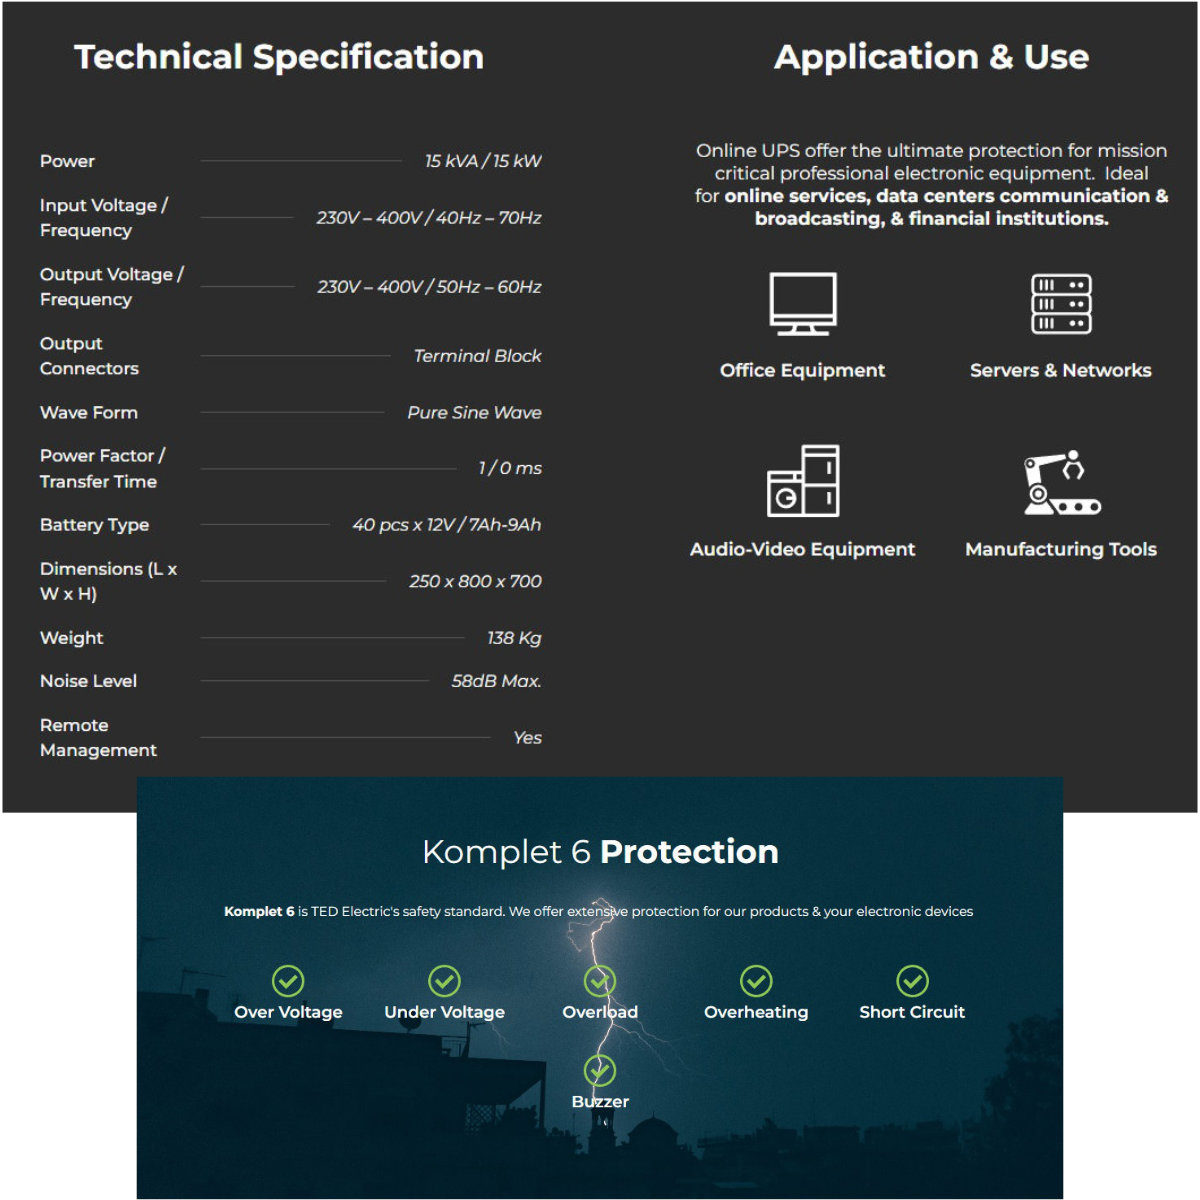
Task: Click the 230V – 400V / 40Hz – 70Hz value
Action: point(429,218)
